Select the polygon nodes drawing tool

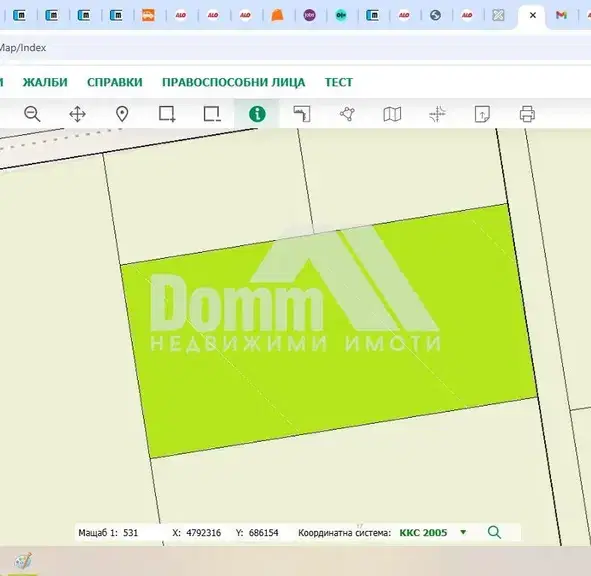[347, 114]
